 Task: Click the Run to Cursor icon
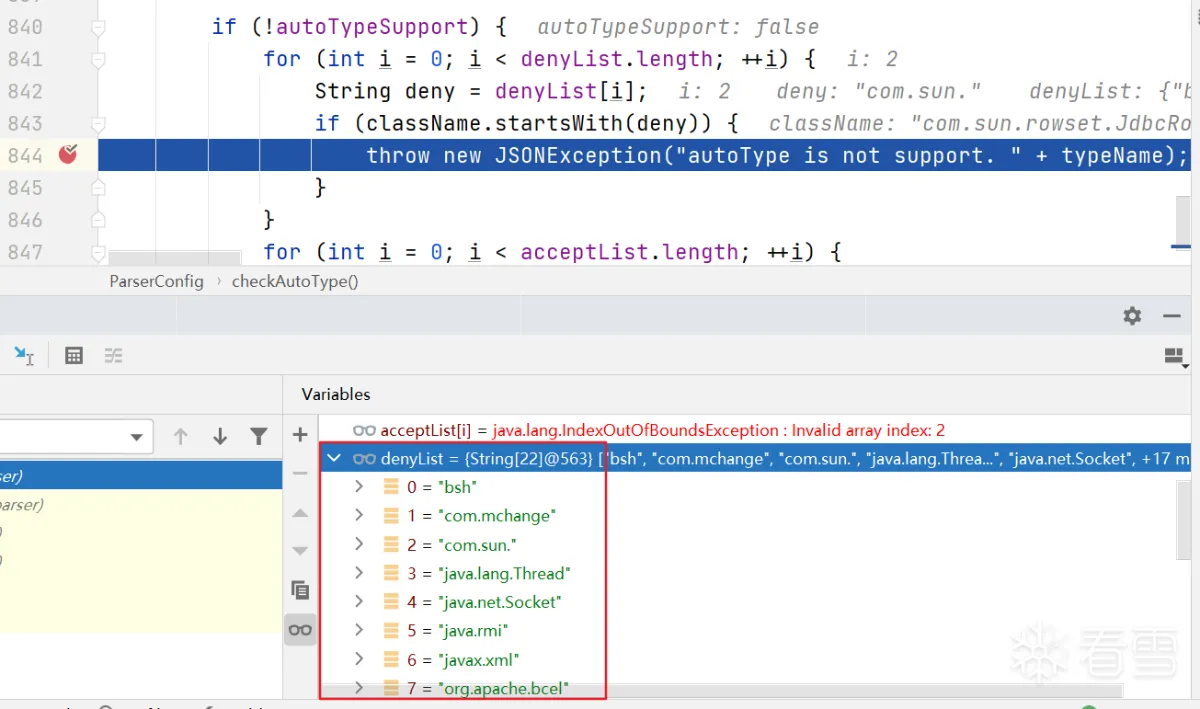click(23, 355)
